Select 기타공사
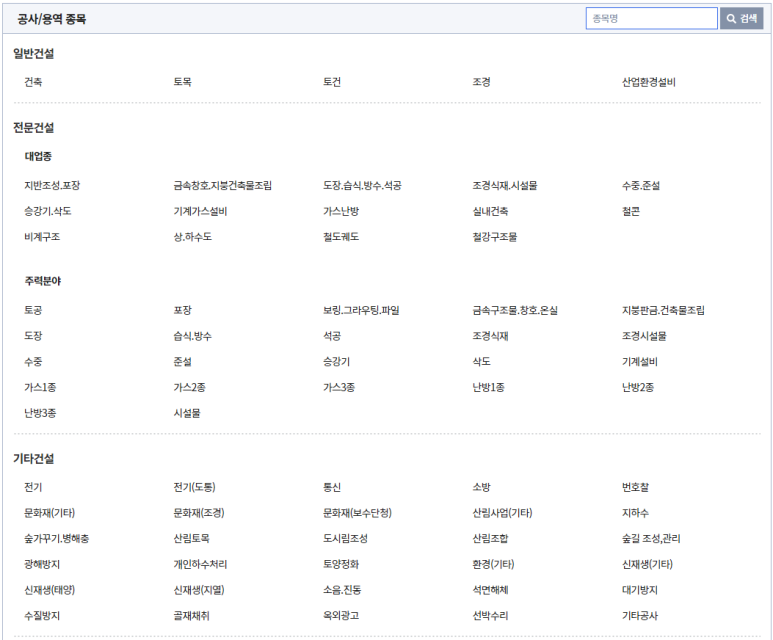The height and width of the screenshot is (640, 773). tap(639, 616)
